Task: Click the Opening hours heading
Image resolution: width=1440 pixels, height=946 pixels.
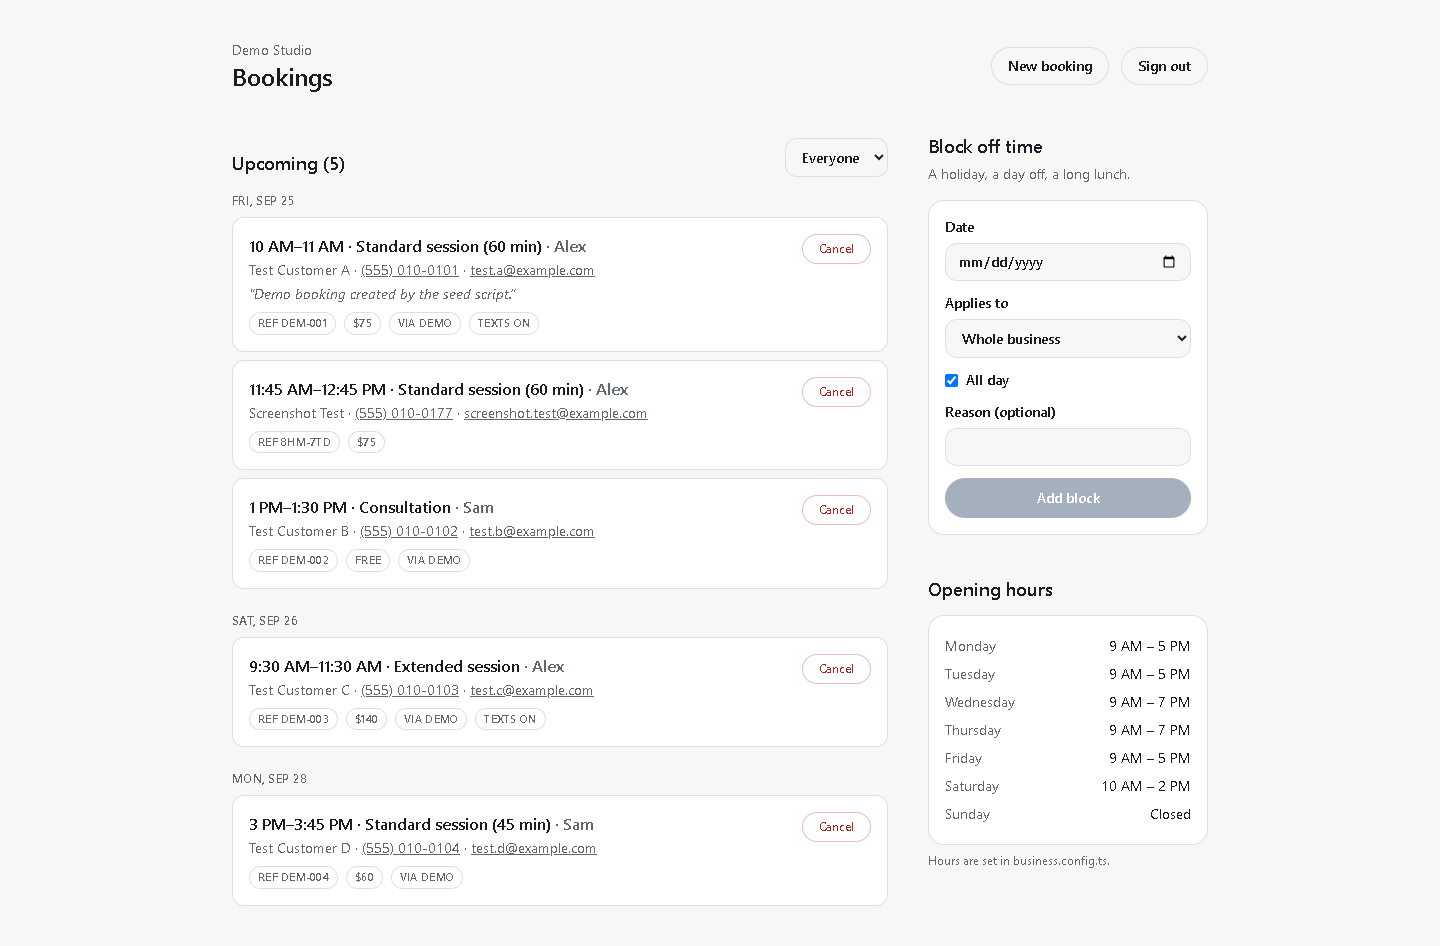Action: (x=990, y=590)
